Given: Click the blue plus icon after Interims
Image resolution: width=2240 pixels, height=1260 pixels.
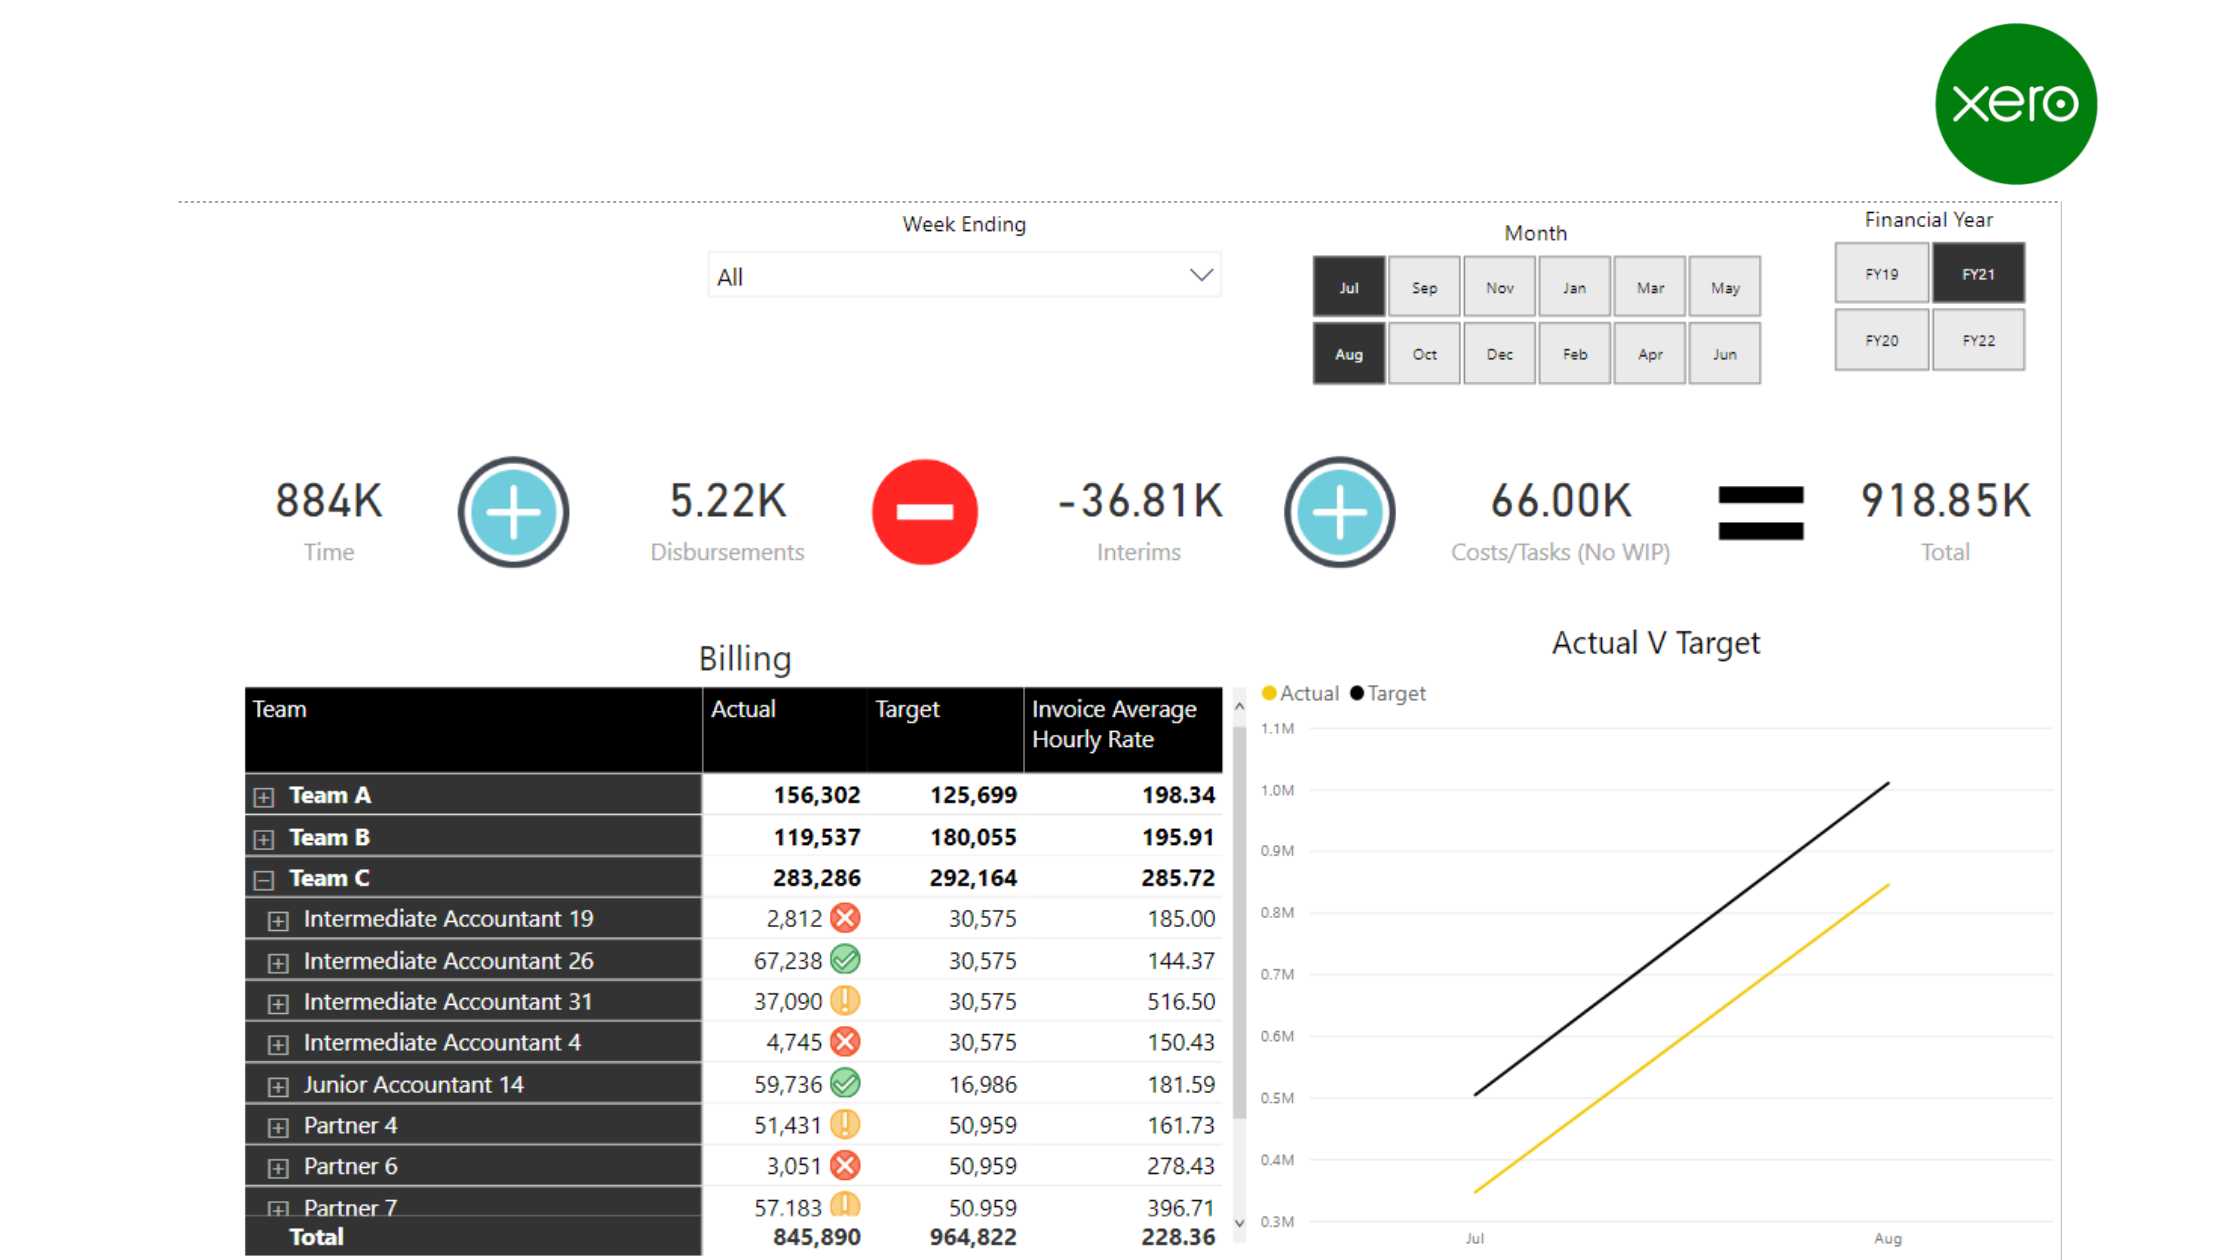Looking at the screenshot, I should click(1340, 512).
